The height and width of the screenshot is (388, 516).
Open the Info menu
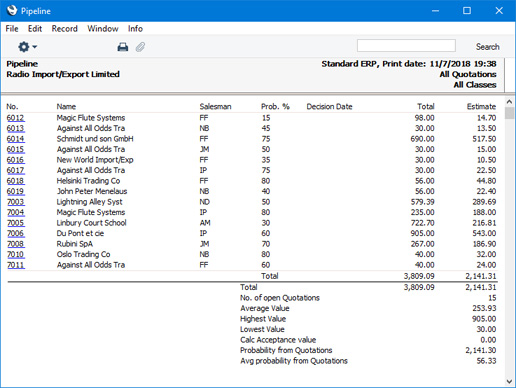(x=135, y=29)
